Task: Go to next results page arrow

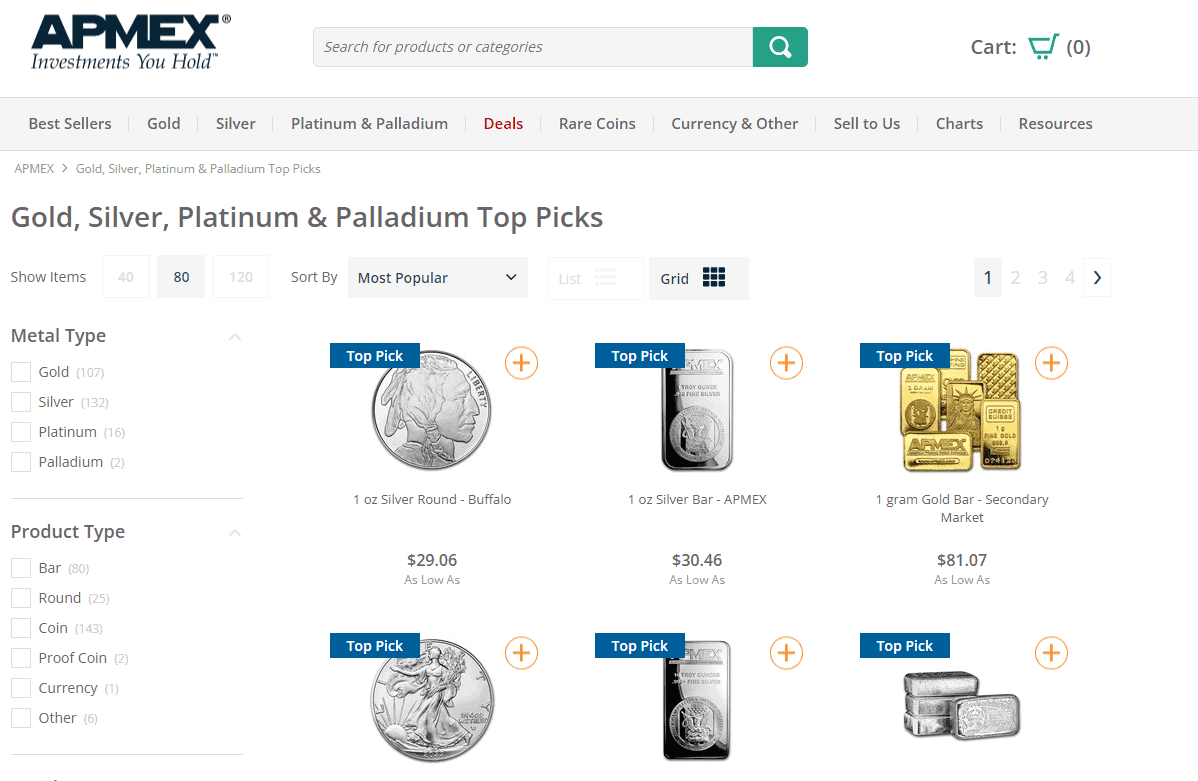Action: [x=1097, y=277]
